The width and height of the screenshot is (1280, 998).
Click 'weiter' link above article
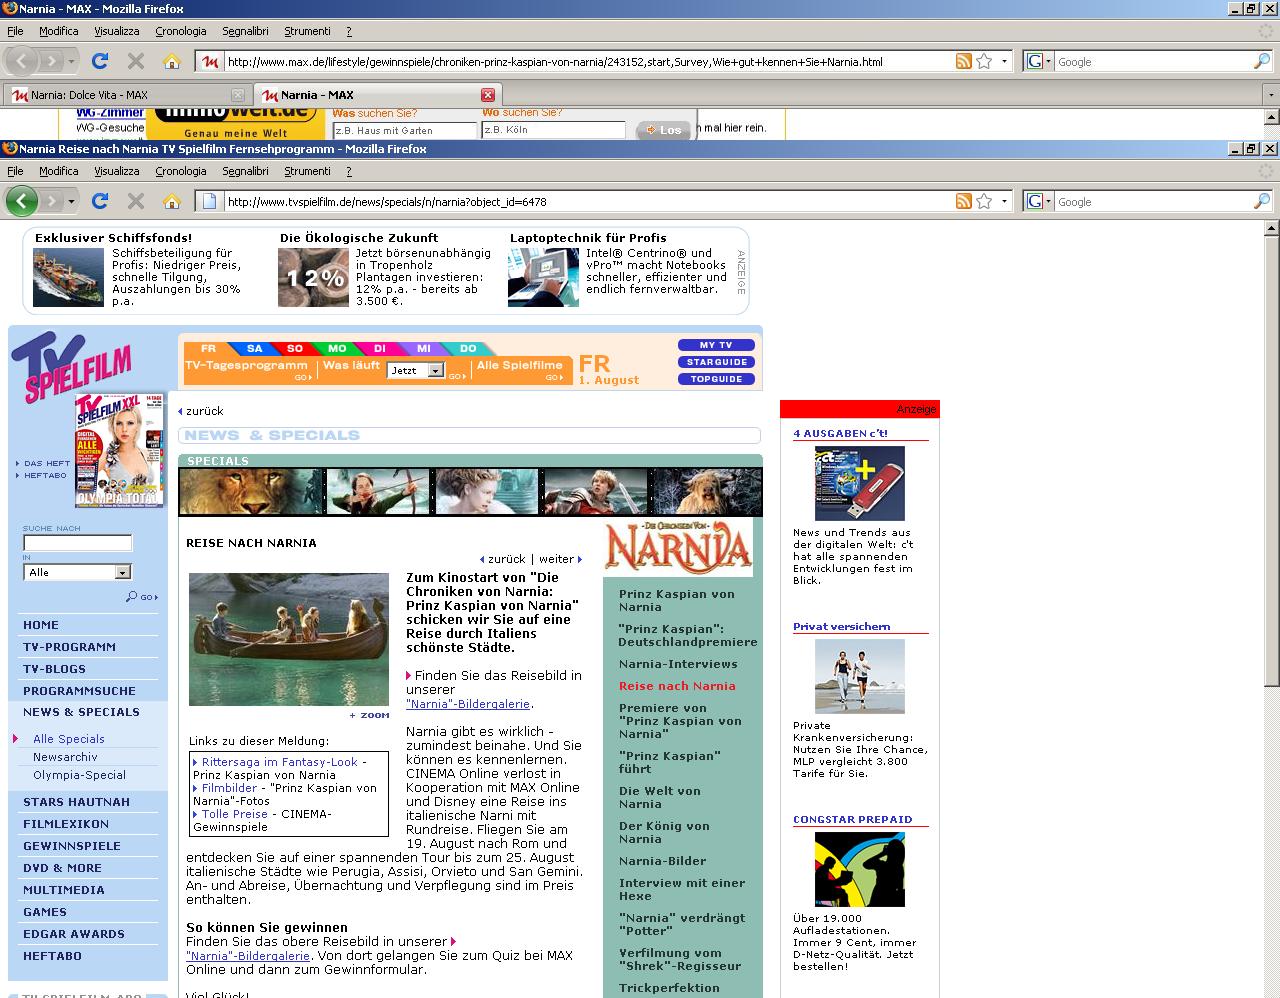click(x=559, y=559)
